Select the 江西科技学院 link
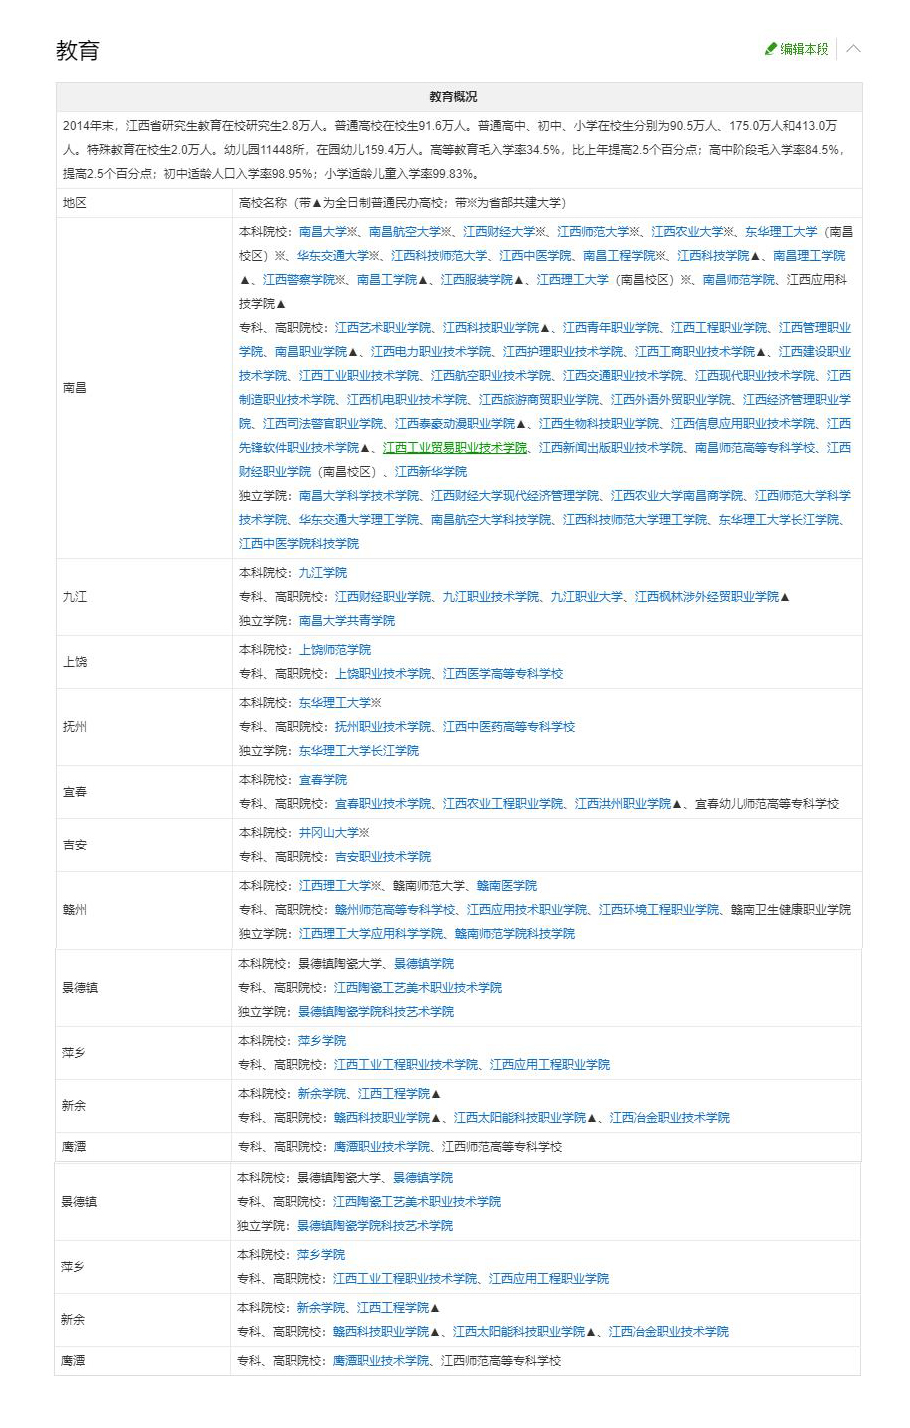Screen dimensions: 910x1428 coord(713,256)
